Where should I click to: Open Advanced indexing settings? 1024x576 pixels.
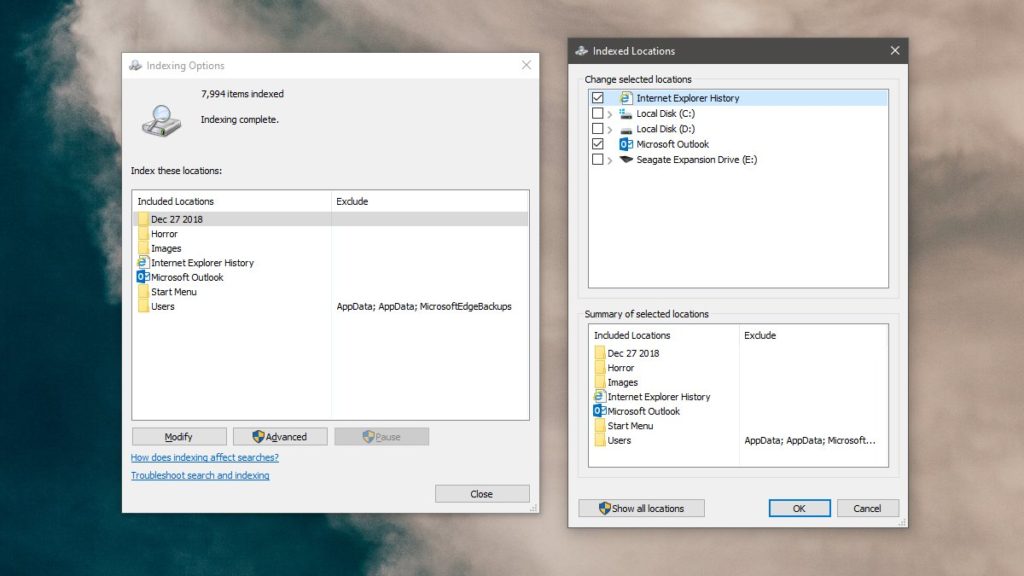pos(280,436)
